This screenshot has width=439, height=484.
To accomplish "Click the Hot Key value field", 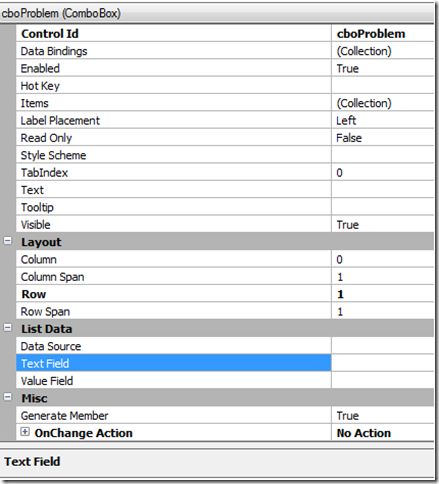I will pos(383,86).
